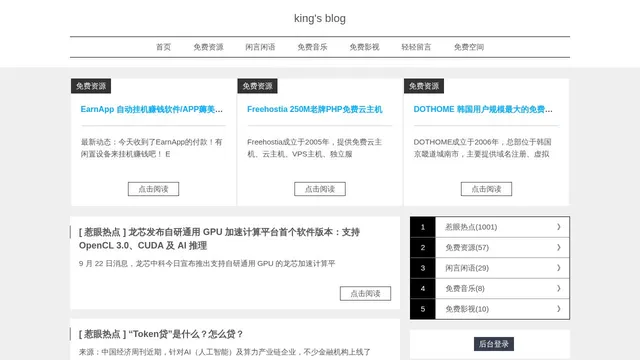This screenshot has height=360, width=640.
Task: Click chevron arrow on 闲言闲语(29) row
Action: click(x=559, y=268)
